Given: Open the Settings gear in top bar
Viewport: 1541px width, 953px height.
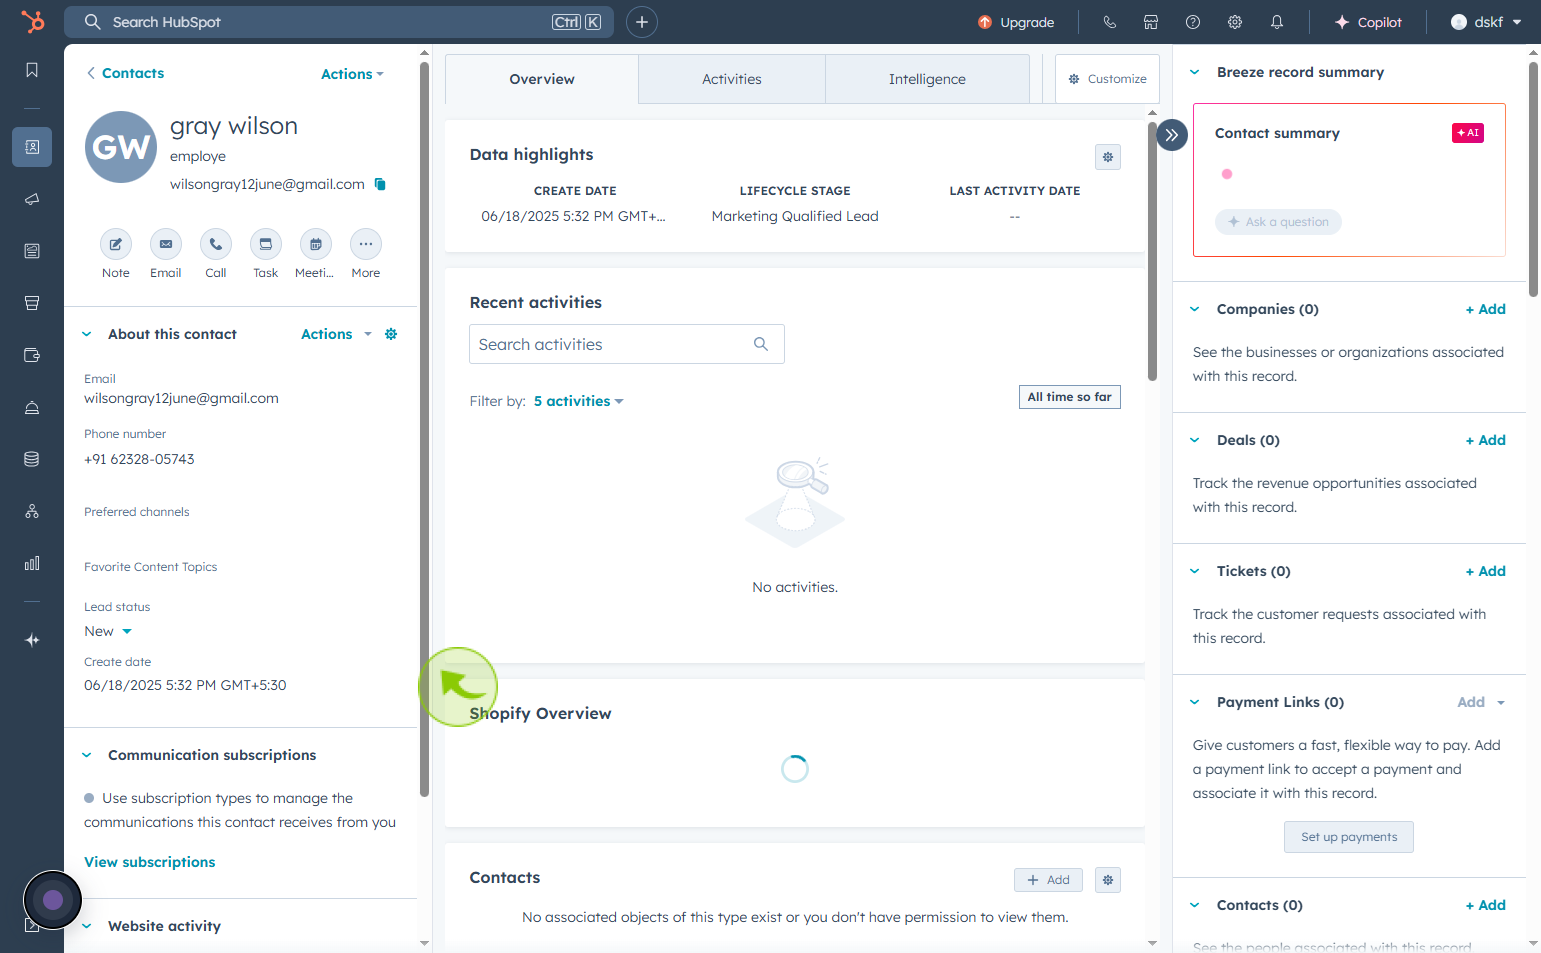Looking at the screenshot, I should (x=1235, y=22).
